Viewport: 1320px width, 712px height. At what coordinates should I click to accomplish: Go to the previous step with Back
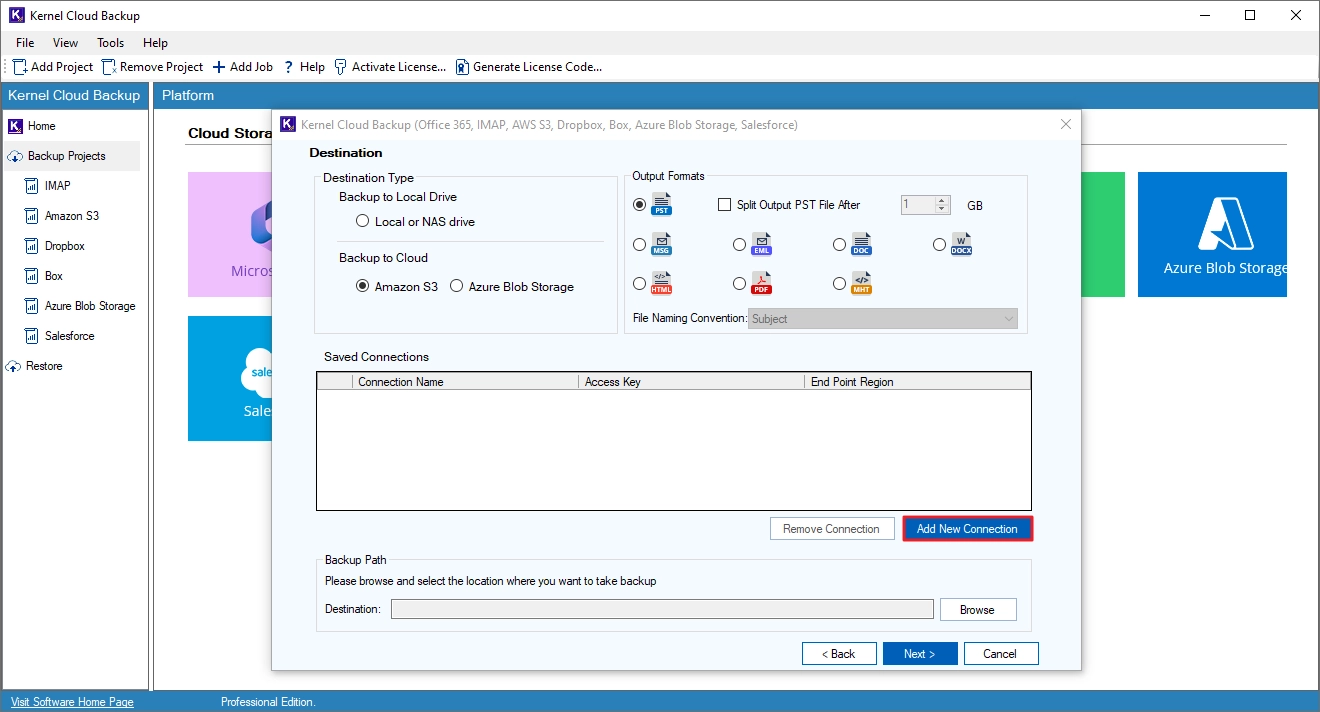point(839,654)
